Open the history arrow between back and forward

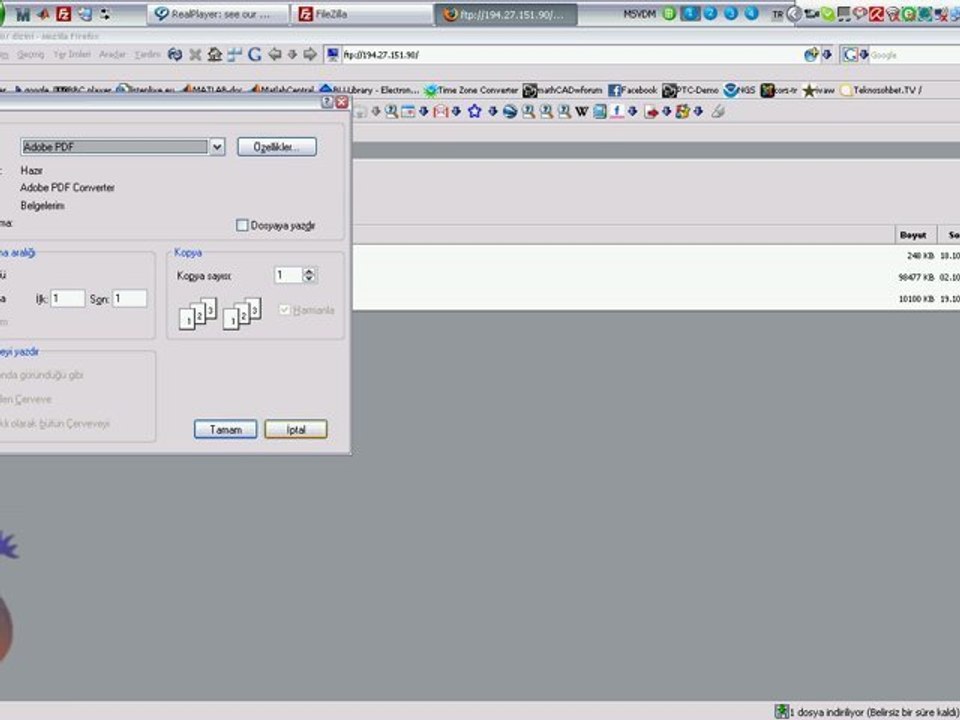(x=293, y=54)
